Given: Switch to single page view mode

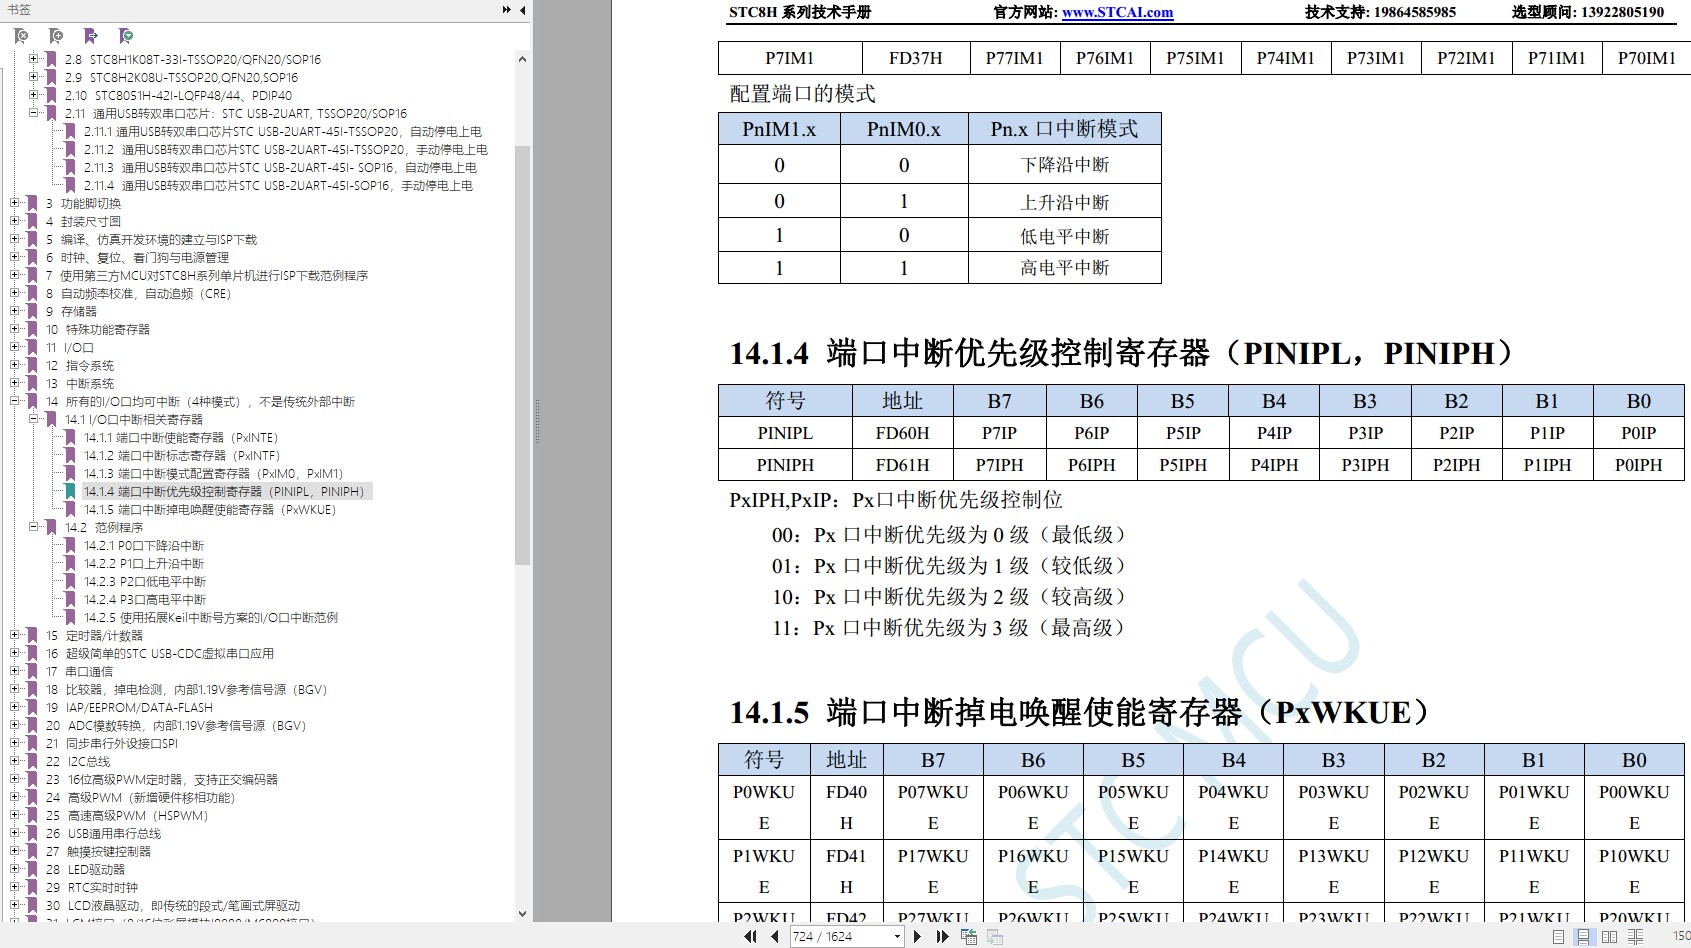Looking at the screenshot, I should [1558, 937].
